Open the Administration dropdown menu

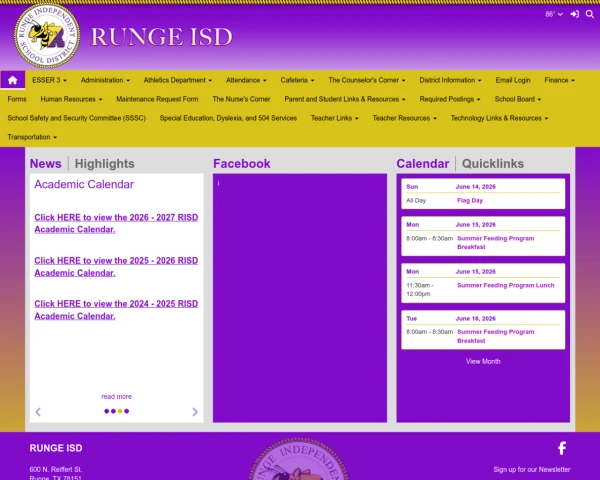[105, 80]
